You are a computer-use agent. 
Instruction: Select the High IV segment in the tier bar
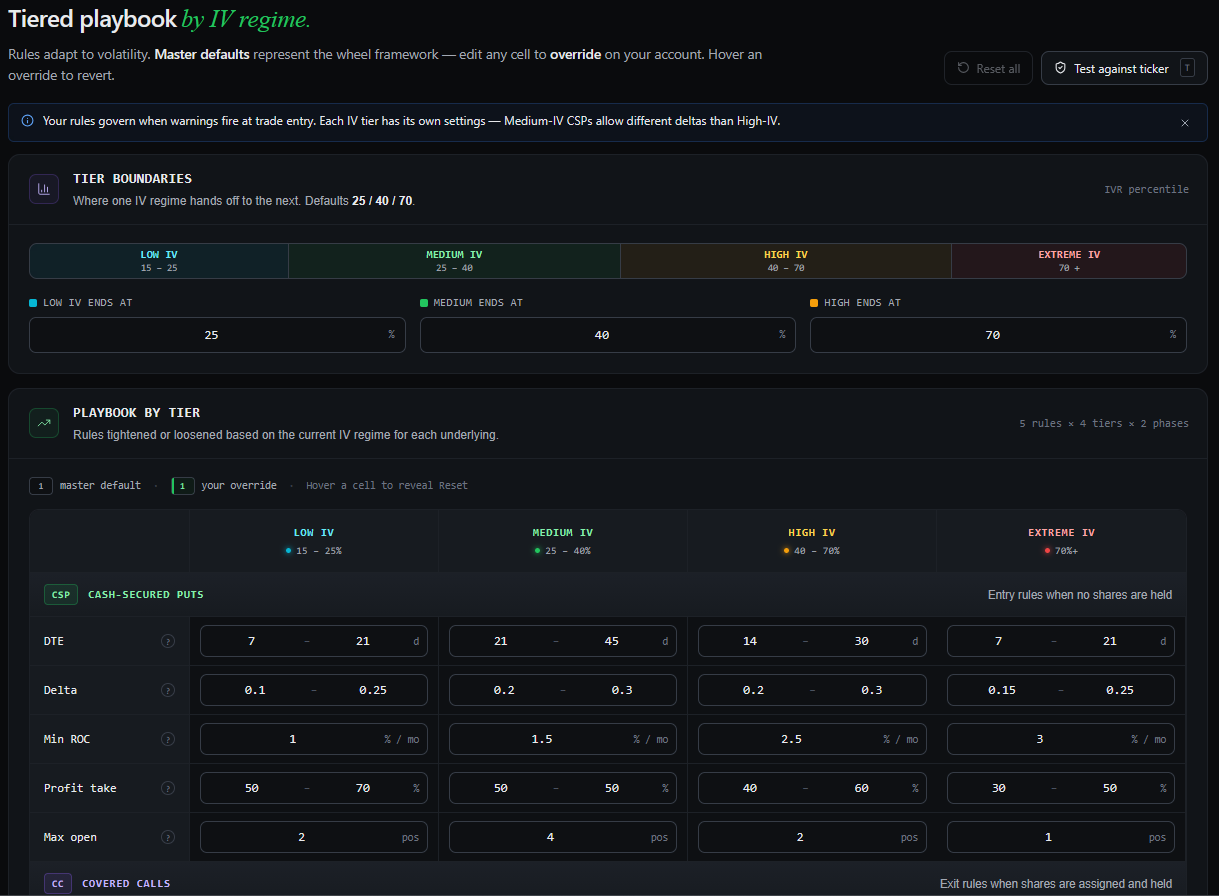(785, 261)
